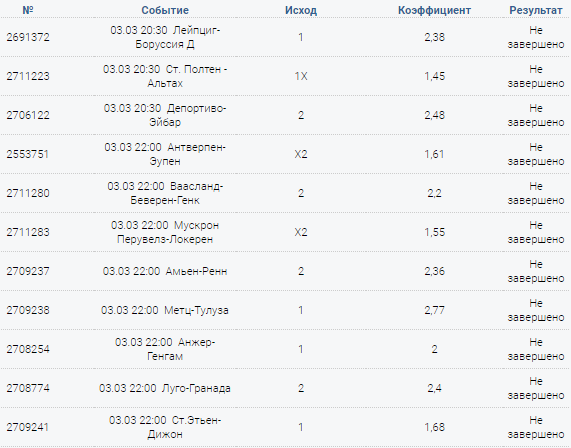Click bet number 2708774
The height and width of the screenshot is (448, 571).
coord(28,388)
